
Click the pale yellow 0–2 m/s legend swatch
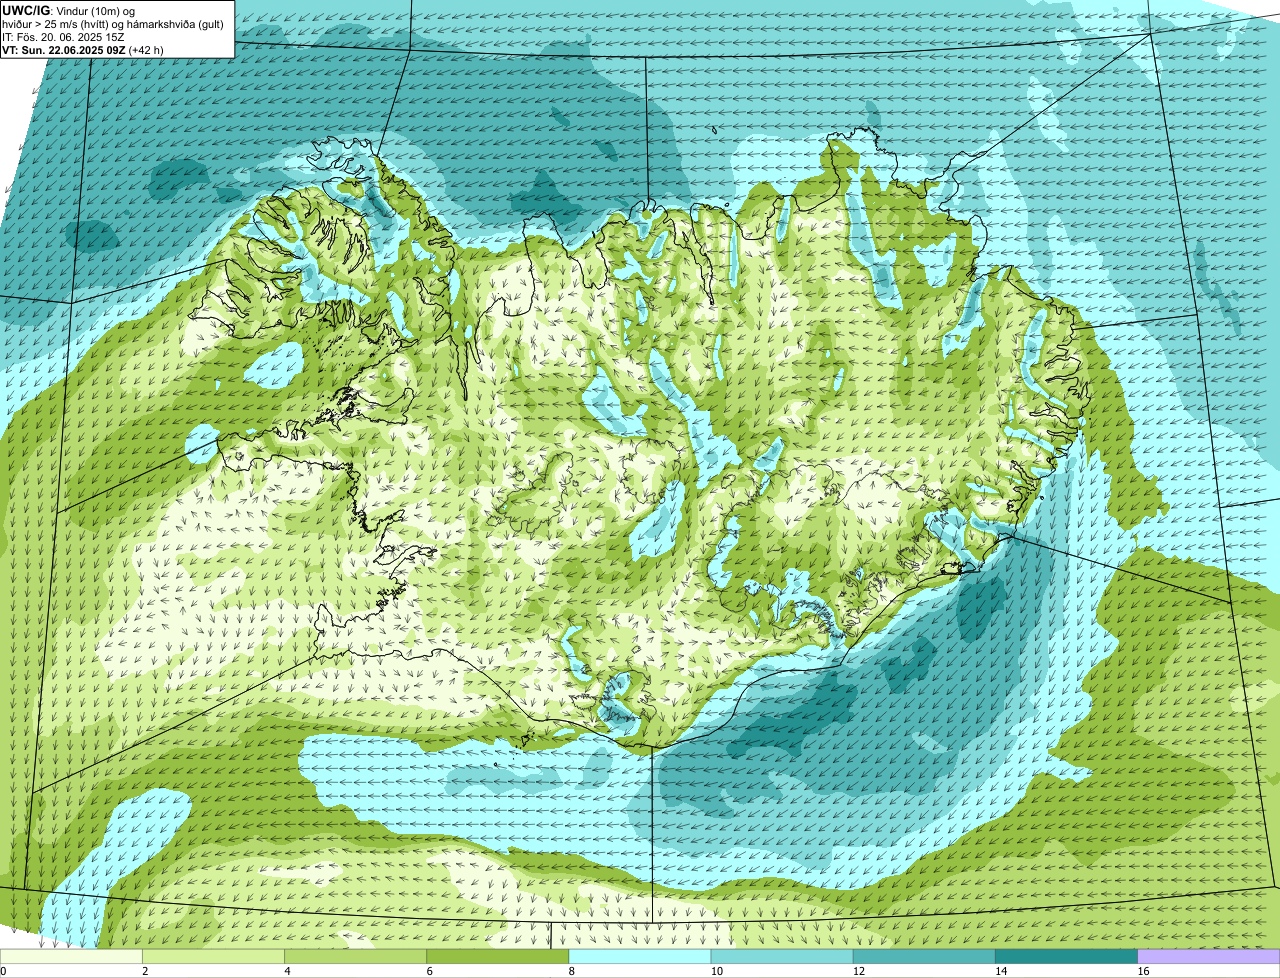pos(71,956)
